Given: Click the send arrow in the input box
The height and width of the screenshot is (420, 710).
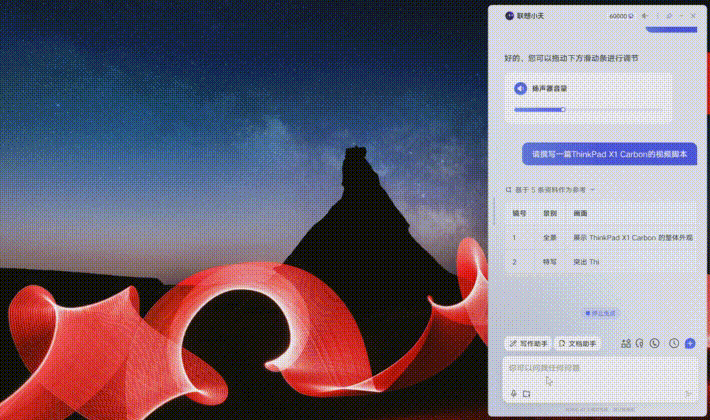Looking at the screenshot, I should [687, 393].
